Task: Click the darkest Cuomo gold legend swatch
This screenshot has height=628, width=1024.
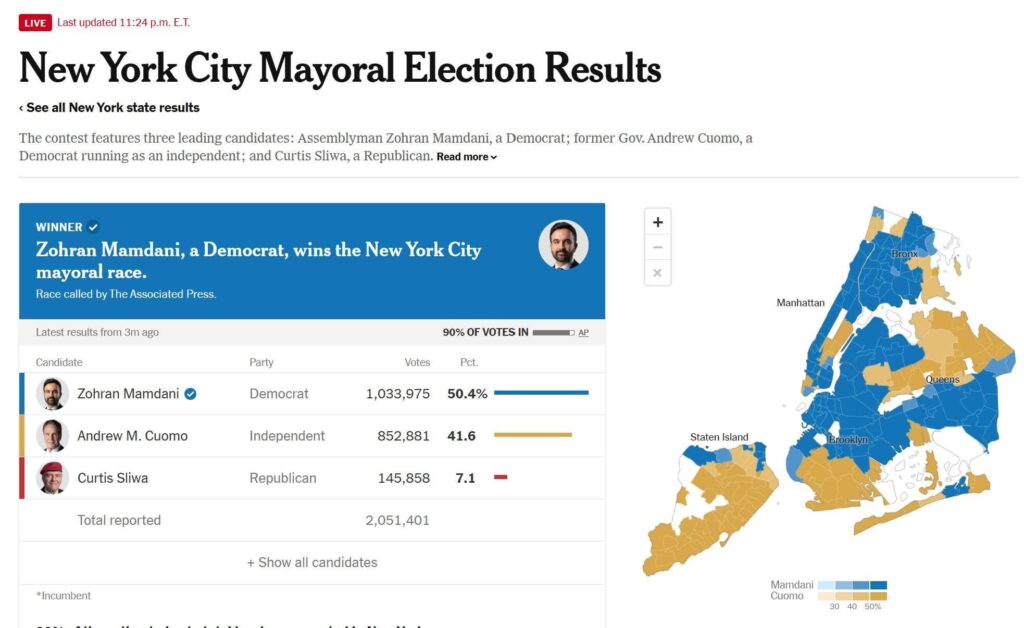Action: click(878, 596)
